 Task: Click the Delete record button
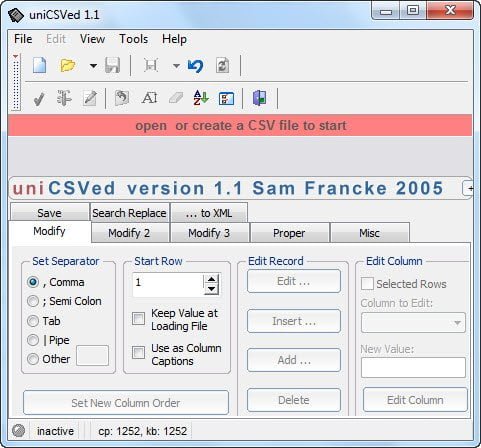point(294,400)
